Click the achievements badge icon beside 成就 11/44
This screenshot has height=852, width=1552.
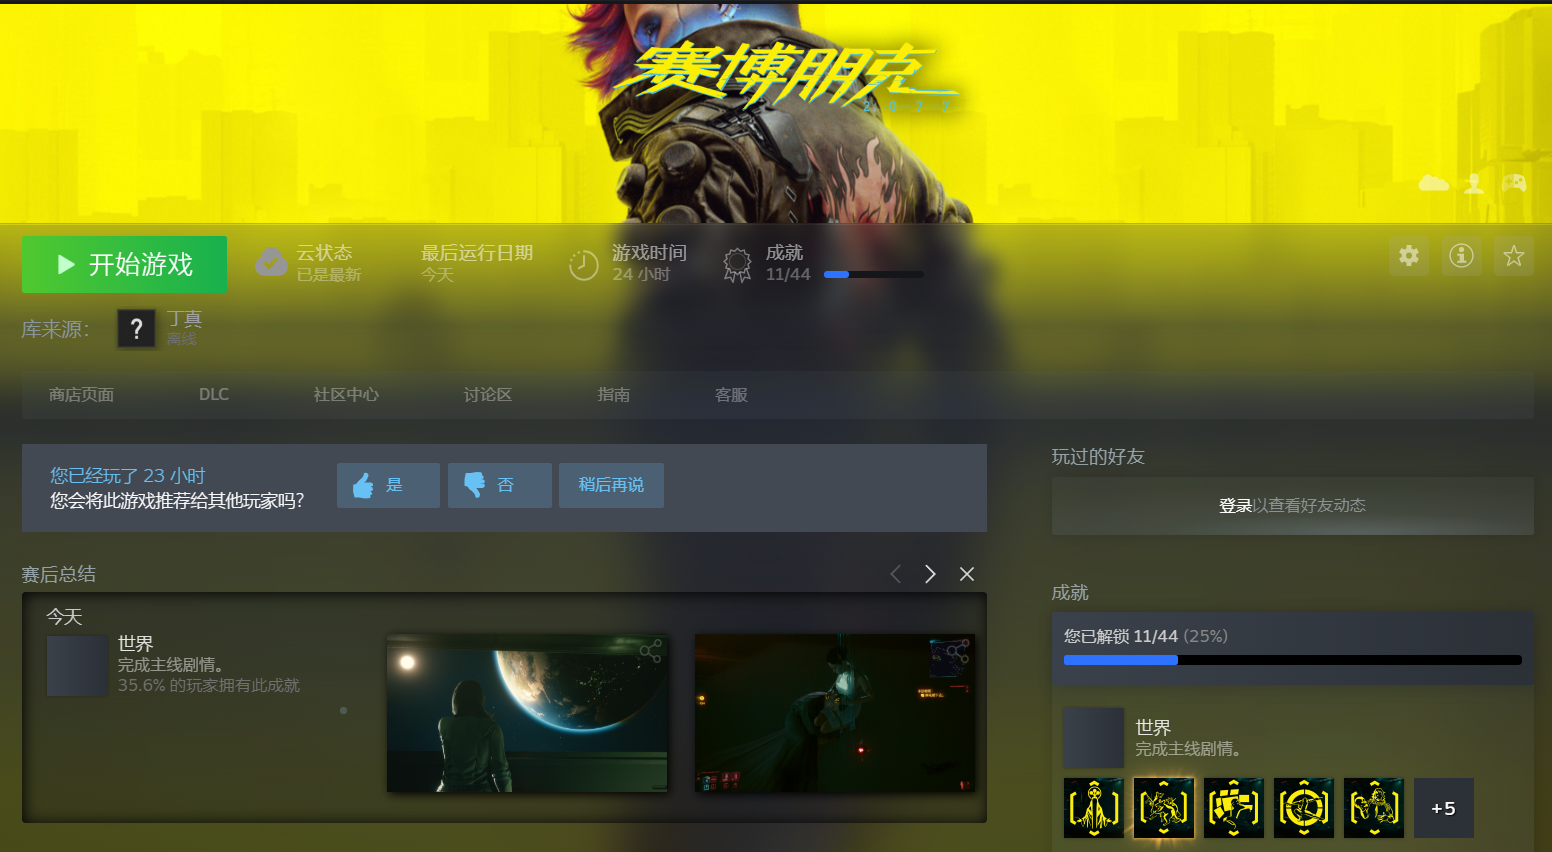tap(737, 265)
